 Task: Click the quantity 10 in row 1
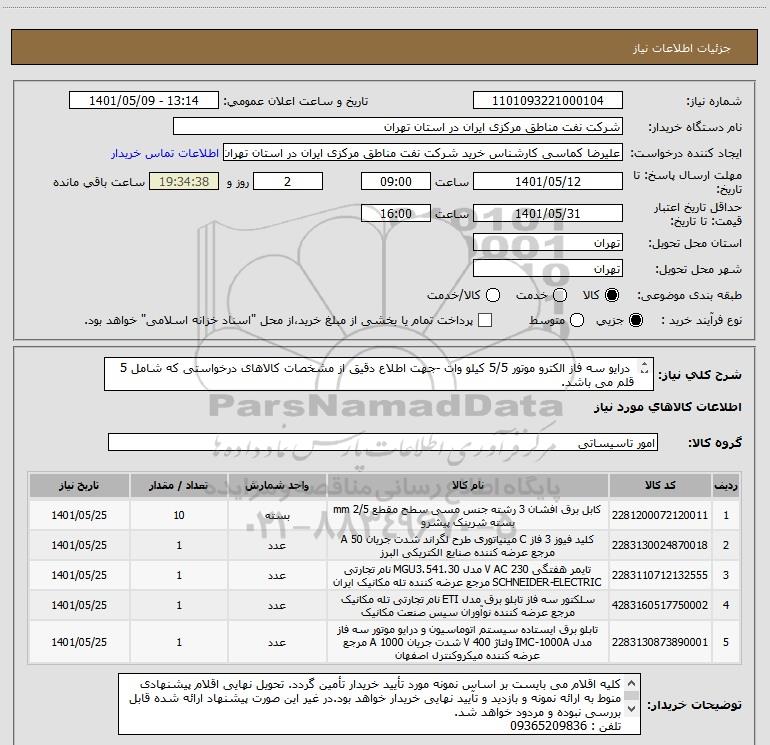[x=179, y=515]
